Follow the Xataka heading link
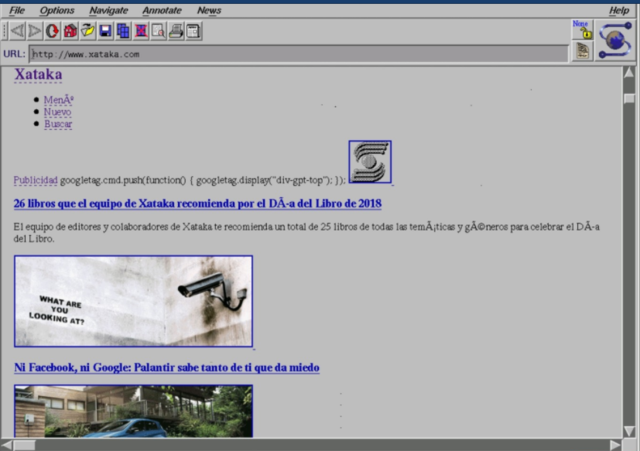This screenshot has width=640, height=451. pos(38,75)
